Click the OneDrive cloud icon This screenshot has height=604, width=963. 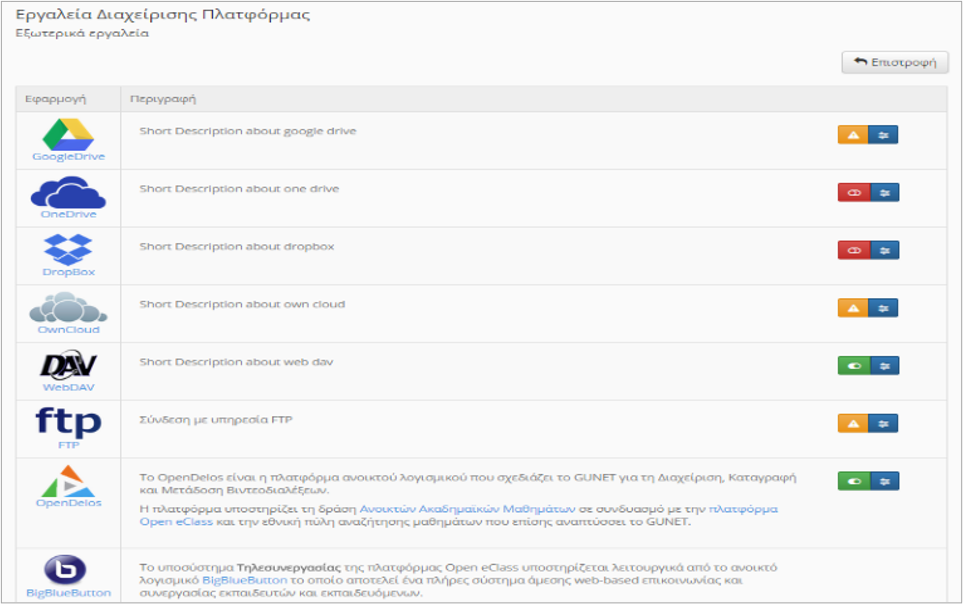click(68, 191)
